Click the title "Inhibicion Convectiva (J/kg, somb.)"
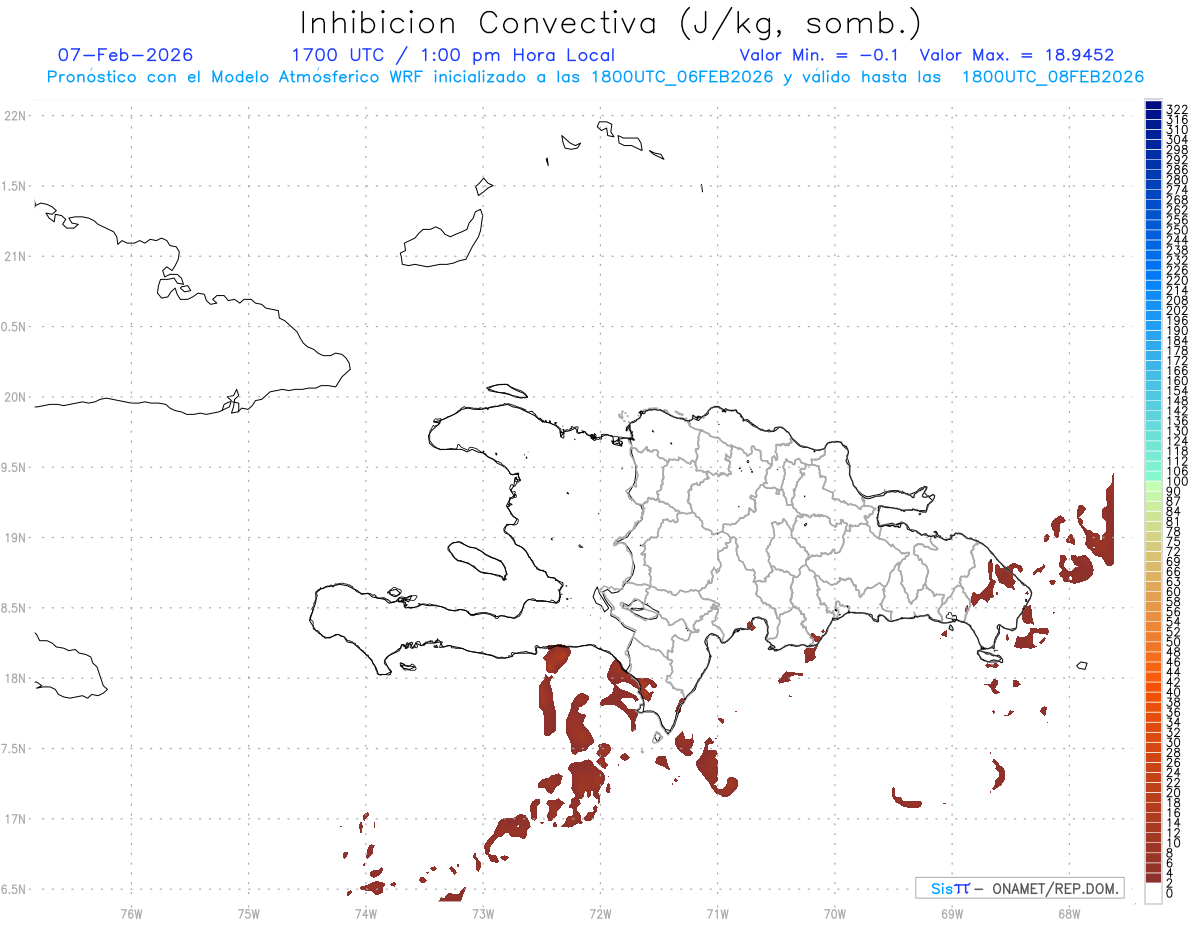This screenshot has height=927, width=1200. [611, 23]
